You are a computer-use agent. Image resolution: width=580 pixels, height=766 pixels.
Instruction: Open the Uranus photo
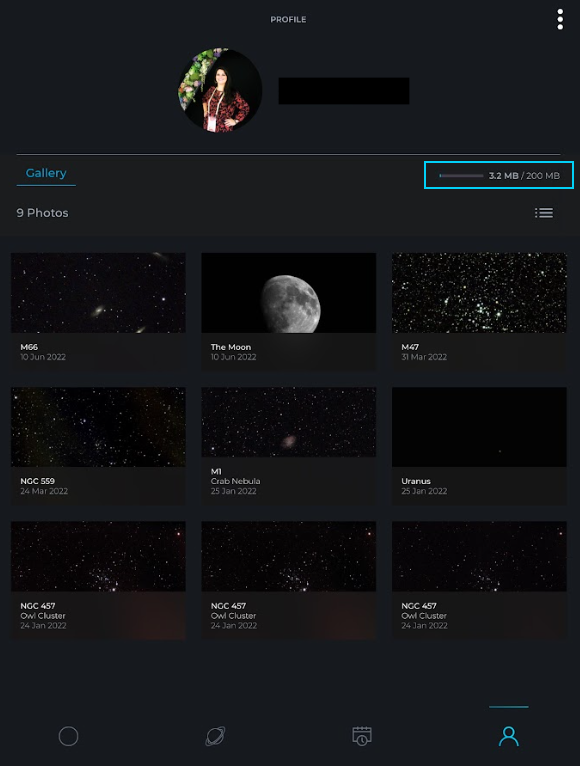(x=479, y=446)
